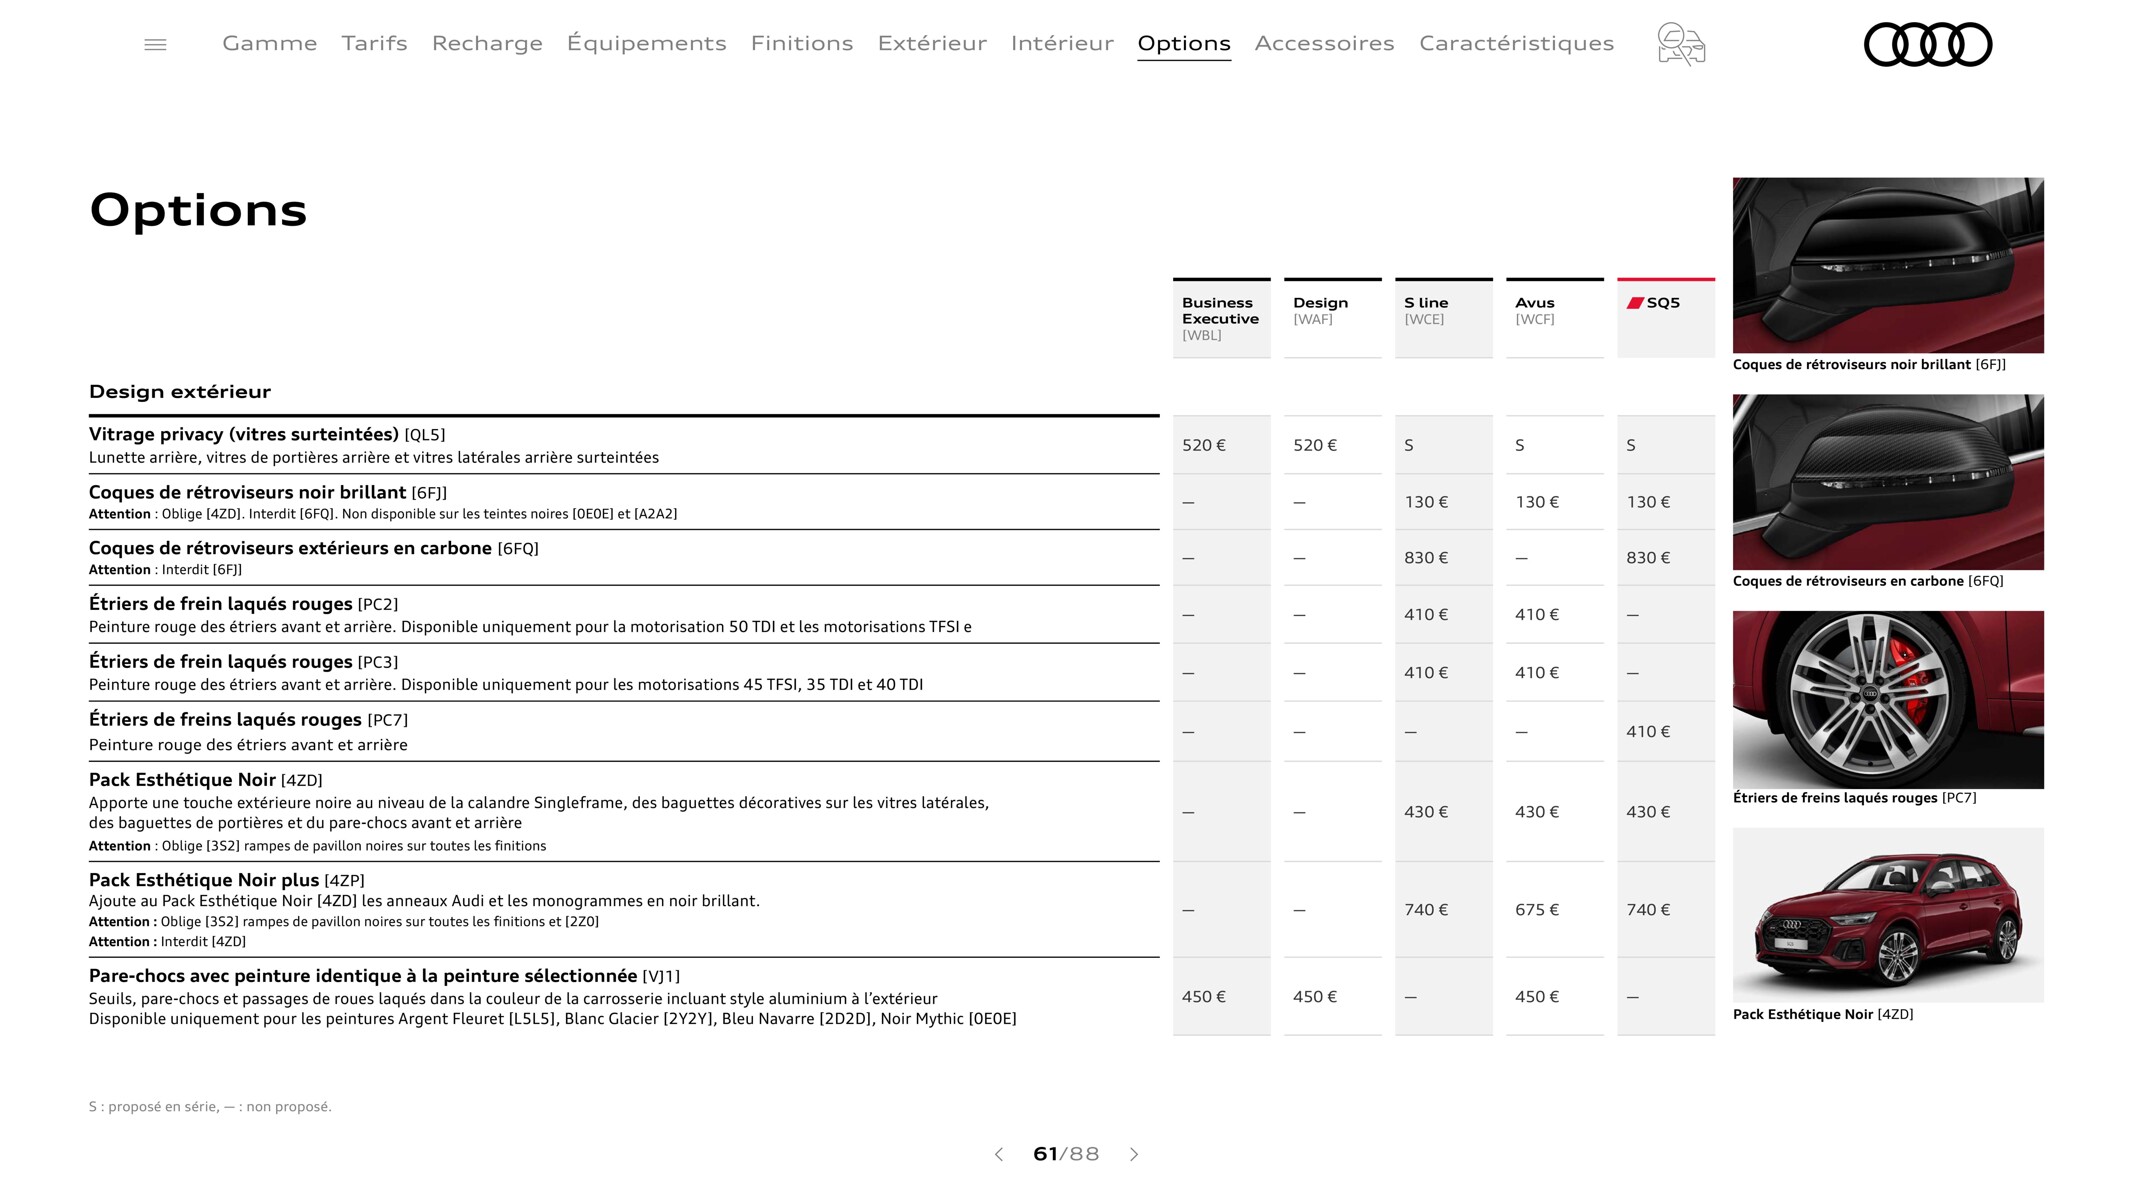Click Étriers de frein laqués rouges [PC3] row
The image size is (2133, 1200).
click(x=624, y=673)
